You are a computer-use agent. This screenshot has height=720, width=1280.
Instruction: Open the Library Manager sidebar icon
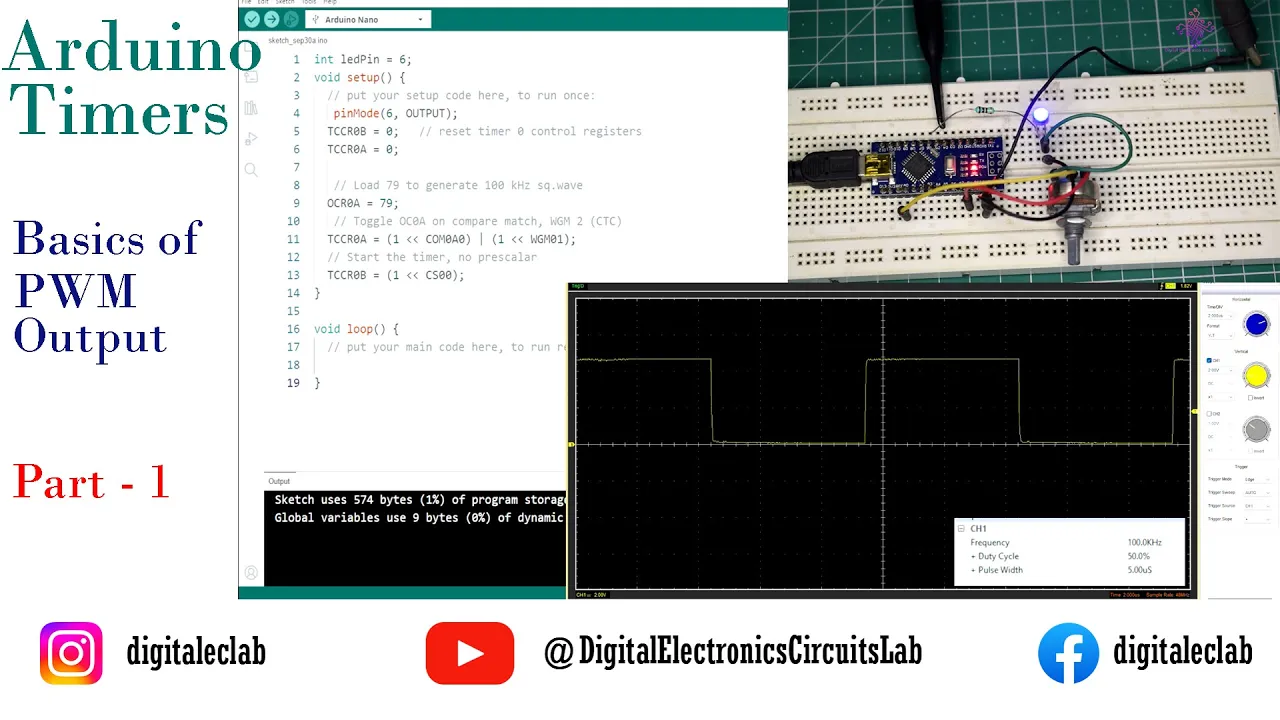(251, 107)
